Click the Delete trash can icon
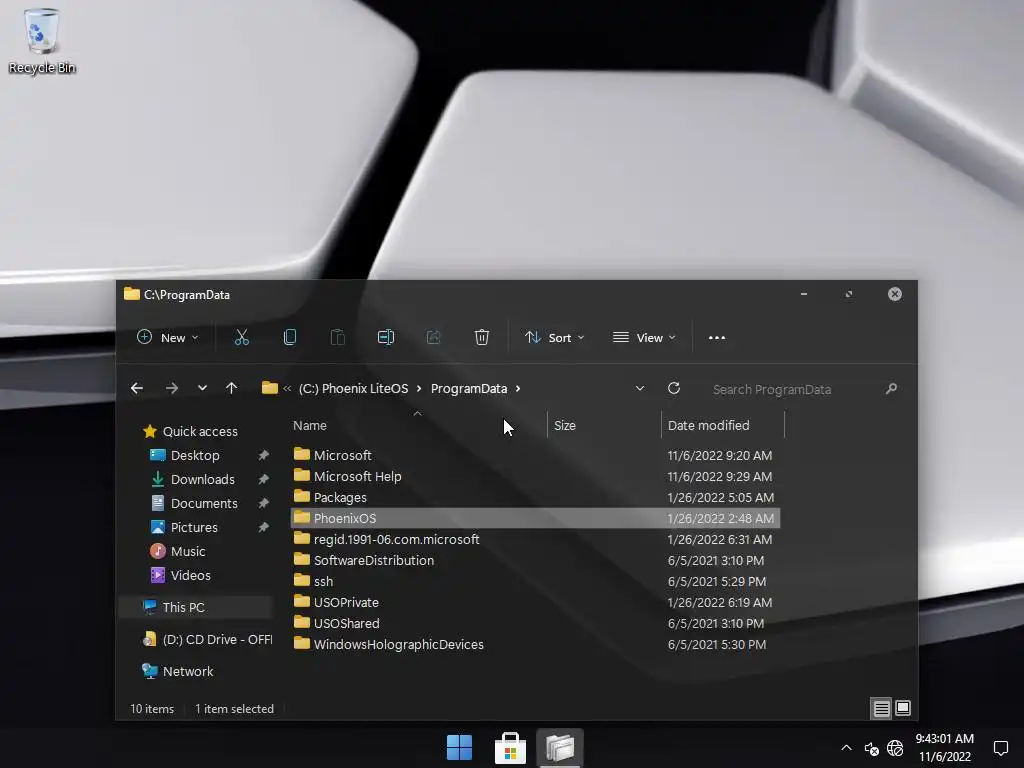The height and width of the screenshot is (768, 1024). click(481, 337)
